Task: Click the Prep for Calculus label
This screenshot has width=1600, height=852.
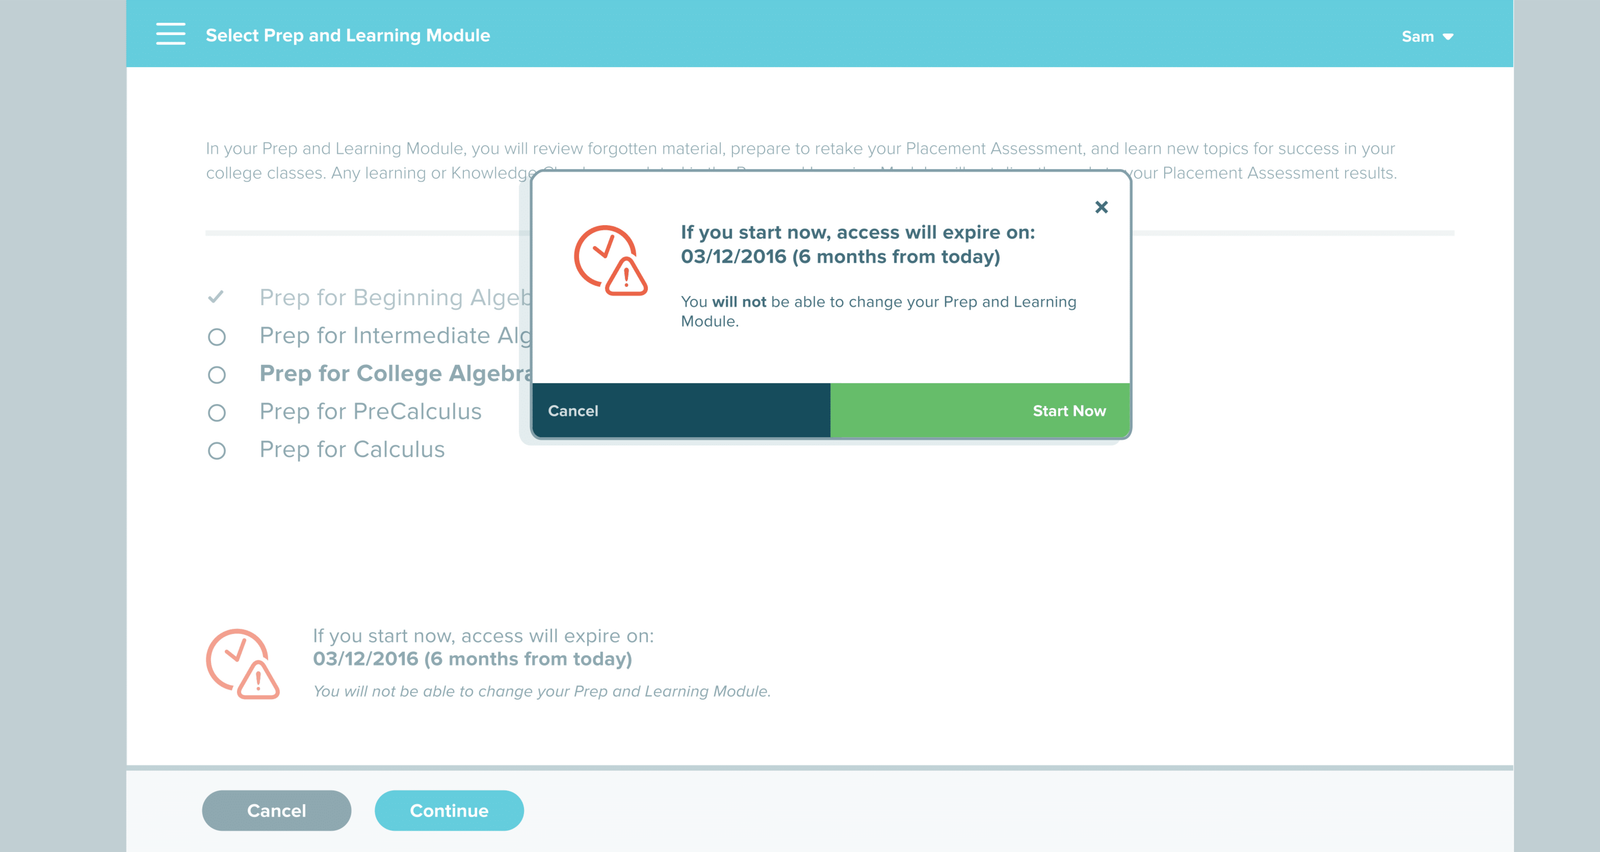Action: [x=352, y=450]
